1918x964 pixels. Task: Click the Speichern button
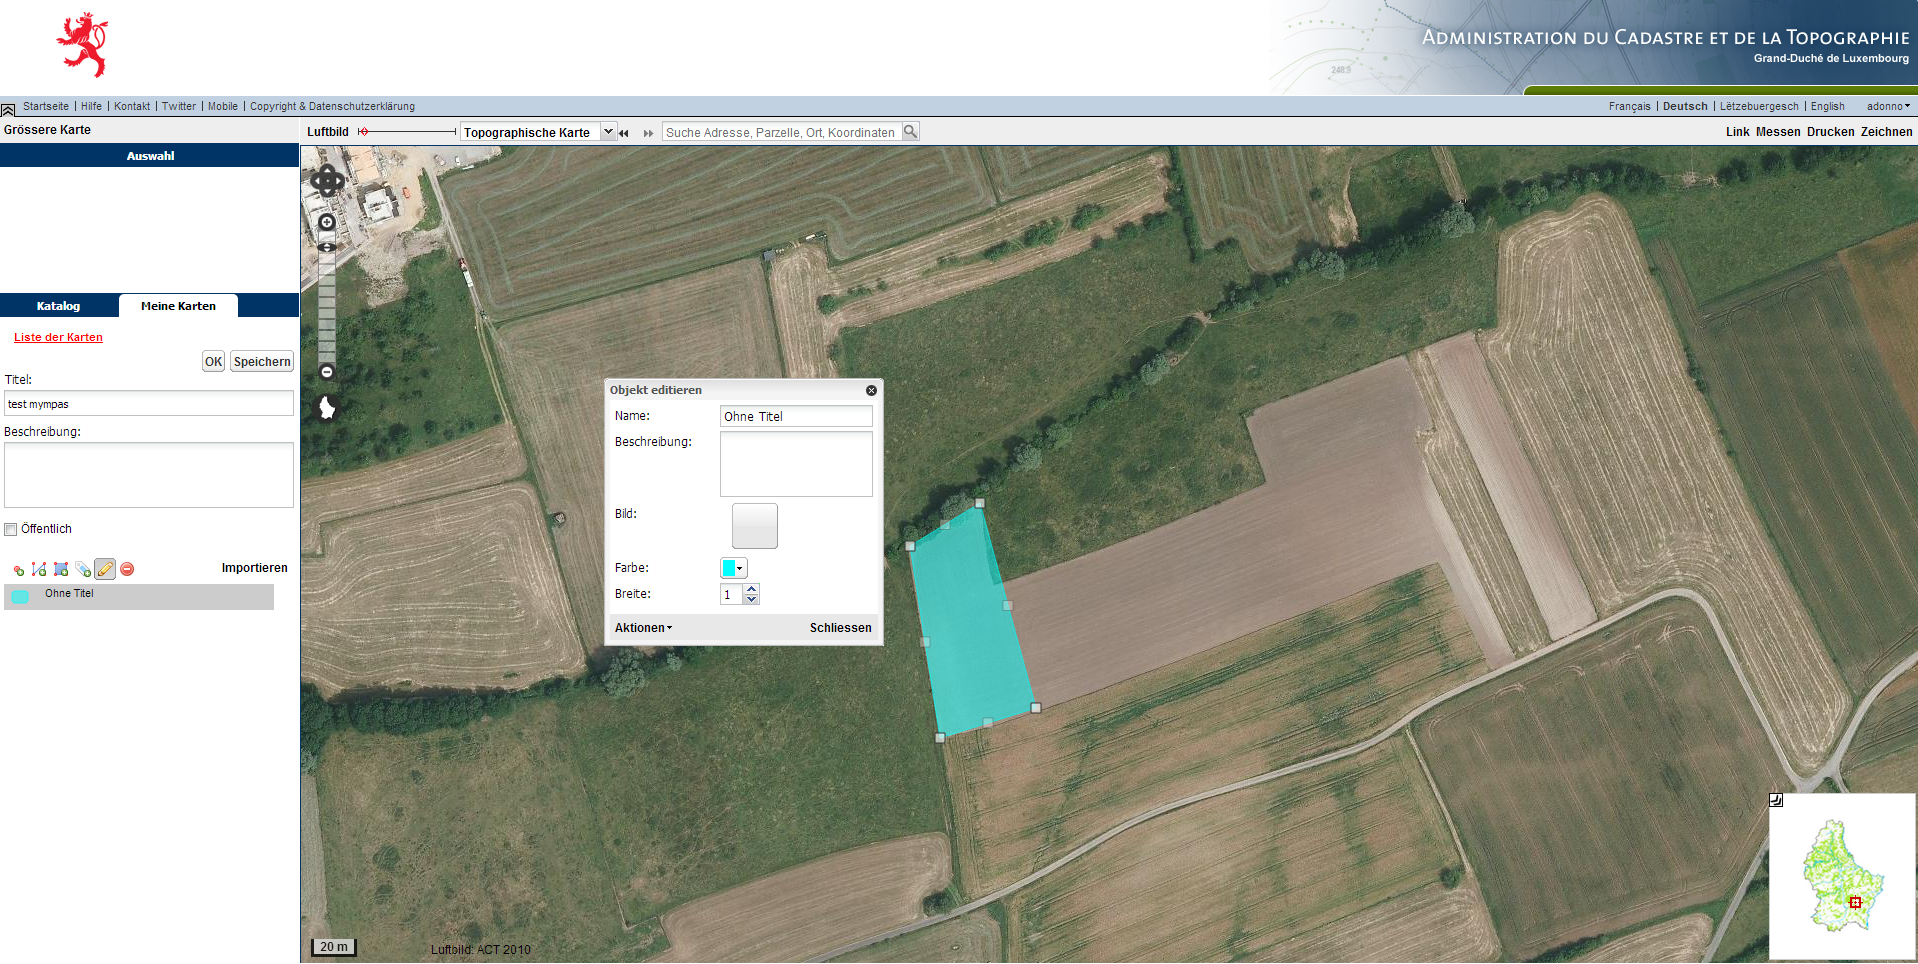[x=262, y=362]
